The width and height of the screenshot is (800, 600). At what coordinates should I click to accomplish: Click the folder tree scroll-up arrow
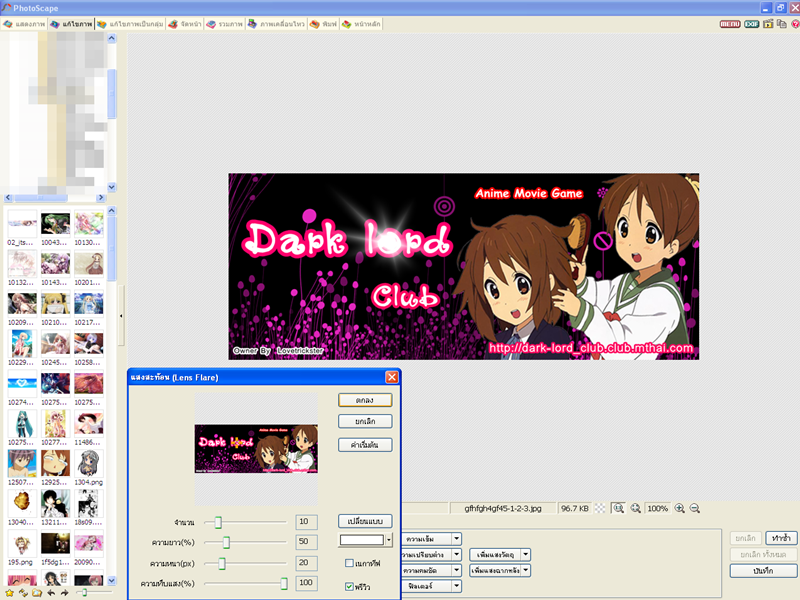tap(112, 38)
